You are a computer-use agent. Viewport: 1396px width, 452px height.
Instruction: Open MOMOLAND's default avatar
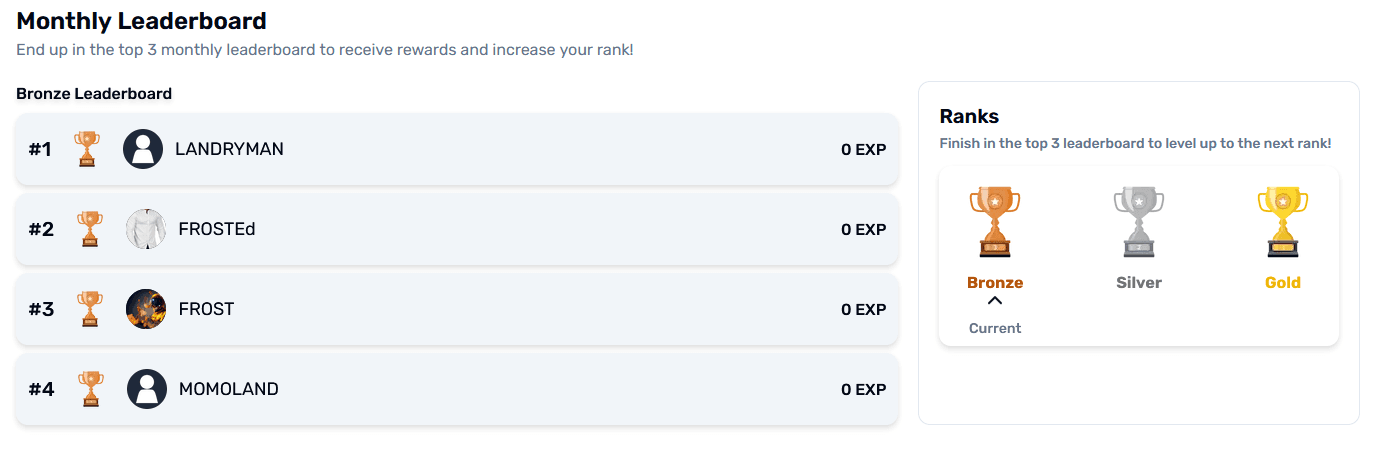(146, 389)
